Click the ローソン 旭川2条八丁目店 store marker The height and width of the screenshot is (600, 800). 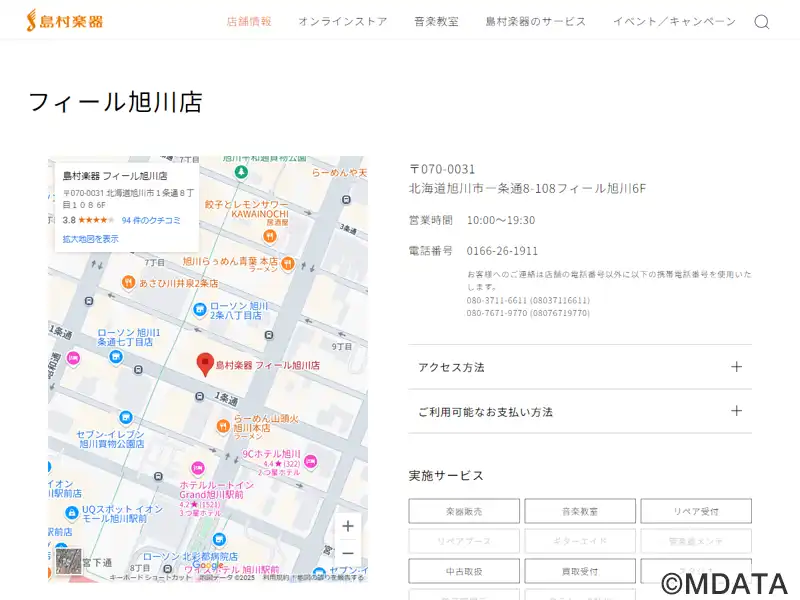point(199,309)
